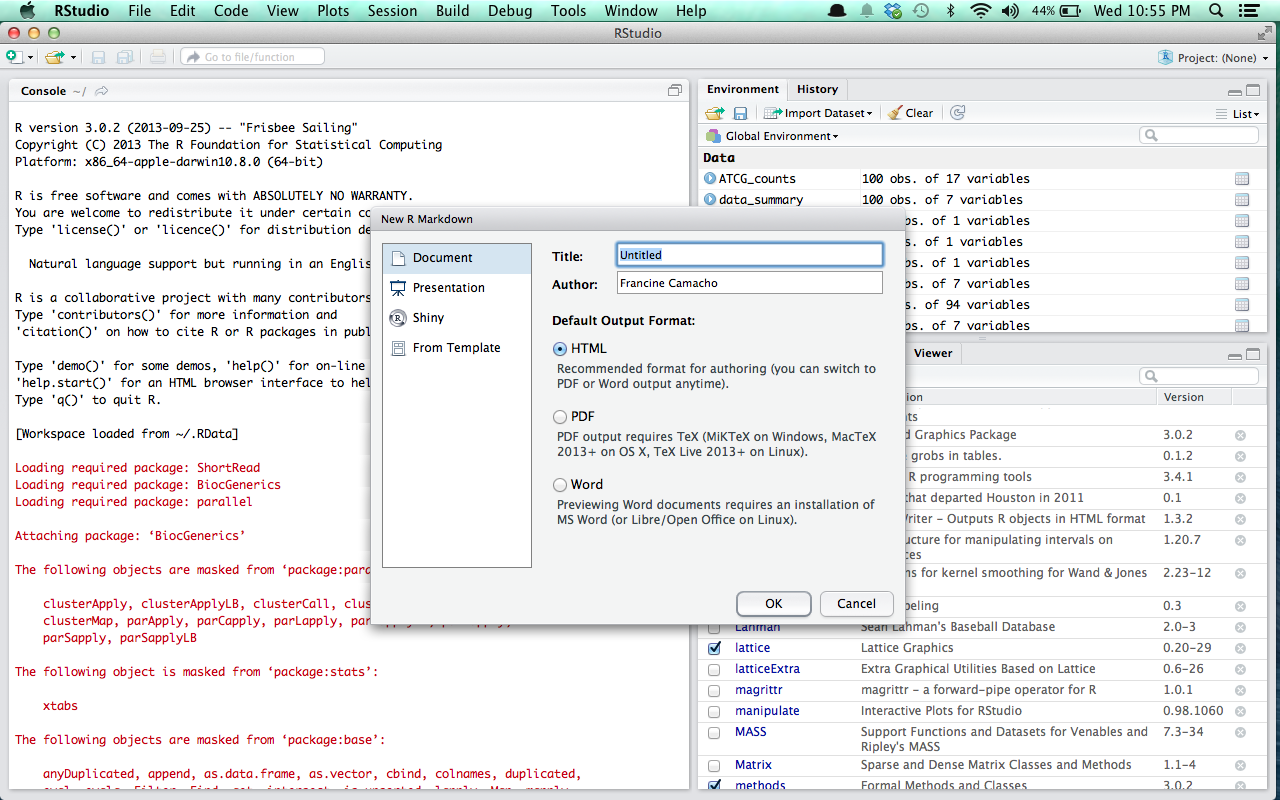
Task: Open the List view dropdown in Environment
Action: tap(1238, 114)
